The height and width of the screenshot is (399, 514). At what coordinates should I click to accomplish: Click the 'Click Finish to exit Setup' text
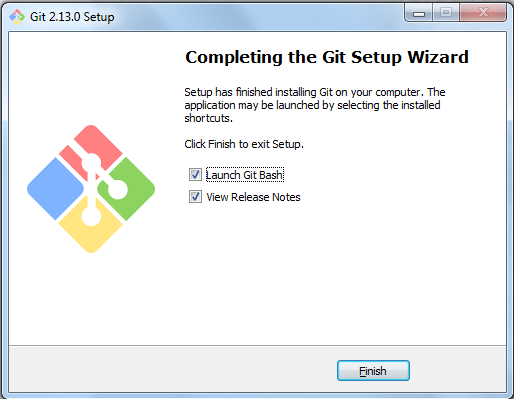click(244, 144)
